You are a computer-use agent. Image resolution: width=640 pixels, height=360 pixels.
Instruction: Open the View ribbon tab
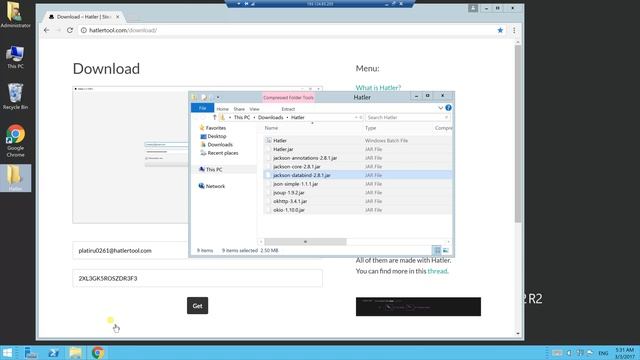pyautogui.click(x=254, y=109)
